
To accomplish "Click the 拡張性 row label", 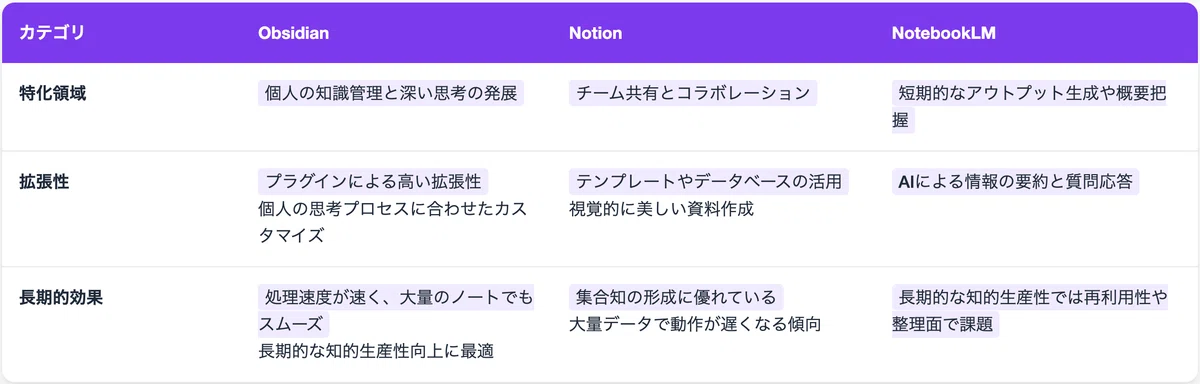I will click(44, 182).
